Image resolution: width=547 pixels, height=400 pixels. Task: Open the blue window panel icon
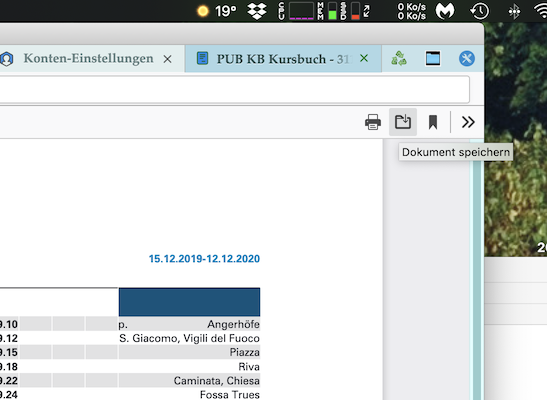tap(433, 58)
